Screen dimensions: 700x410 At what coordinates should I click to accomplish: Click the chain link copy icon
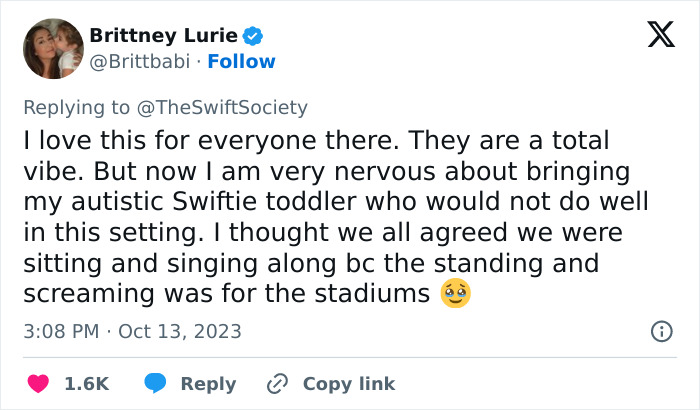(277, 384)
